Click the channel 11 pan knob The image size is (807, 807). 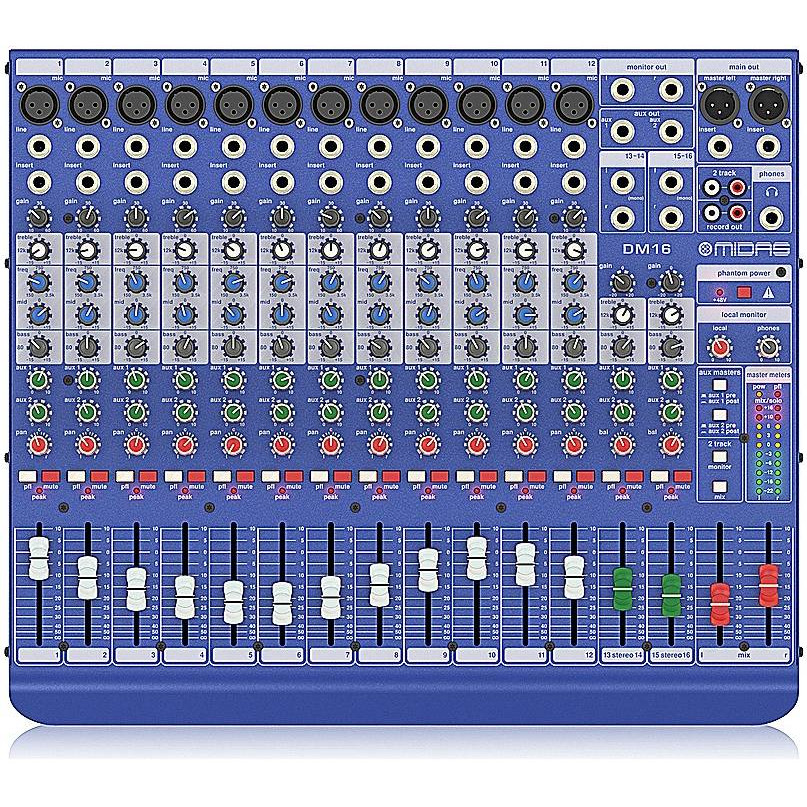(525, 445)
